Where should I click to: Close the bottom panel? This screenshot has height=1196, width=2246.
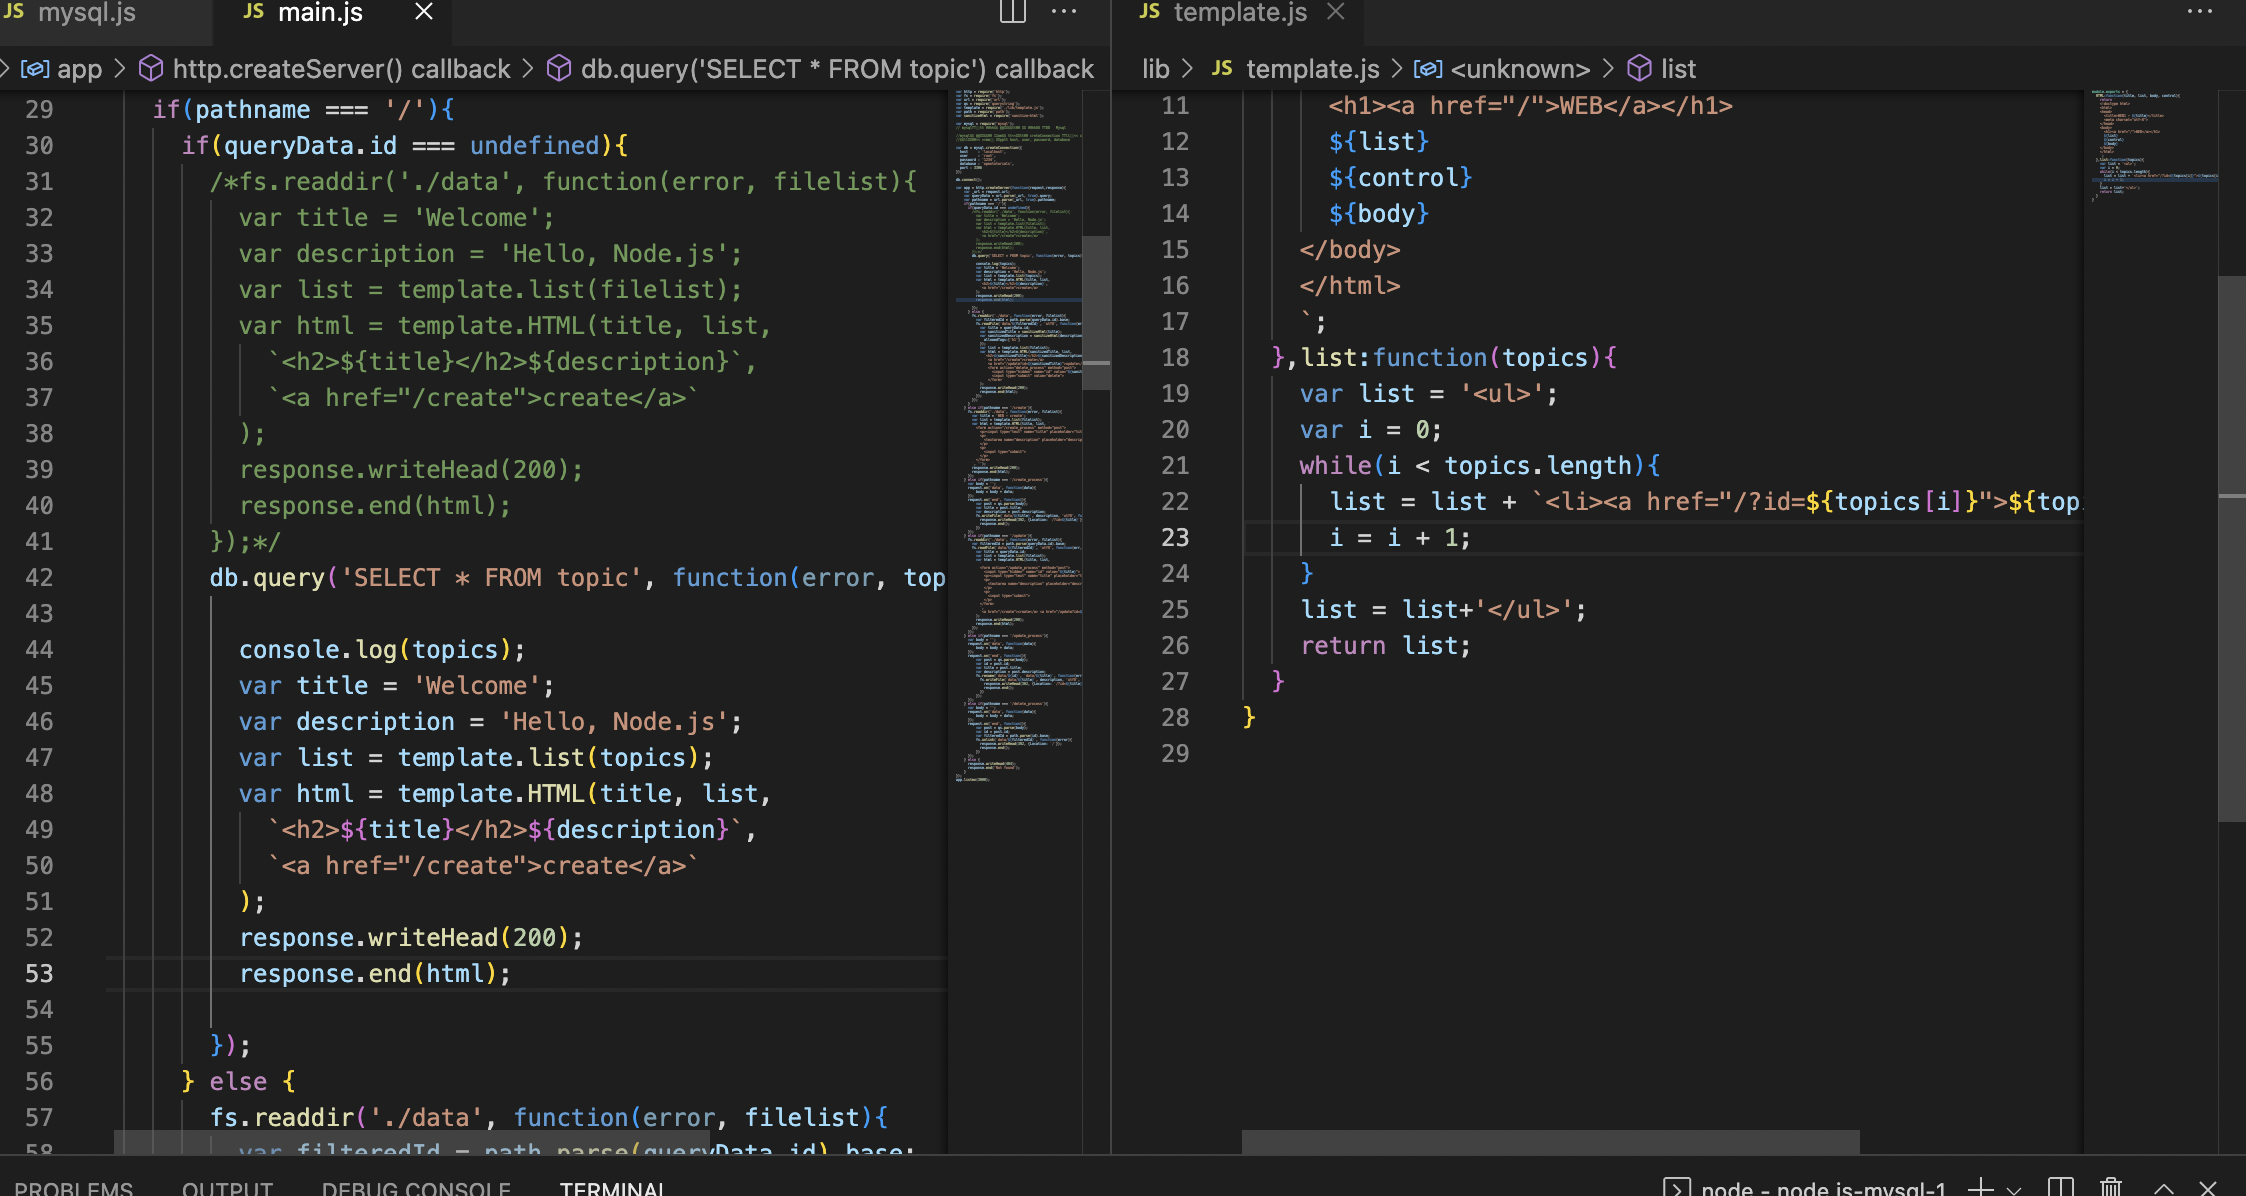pos(2208,1188)
